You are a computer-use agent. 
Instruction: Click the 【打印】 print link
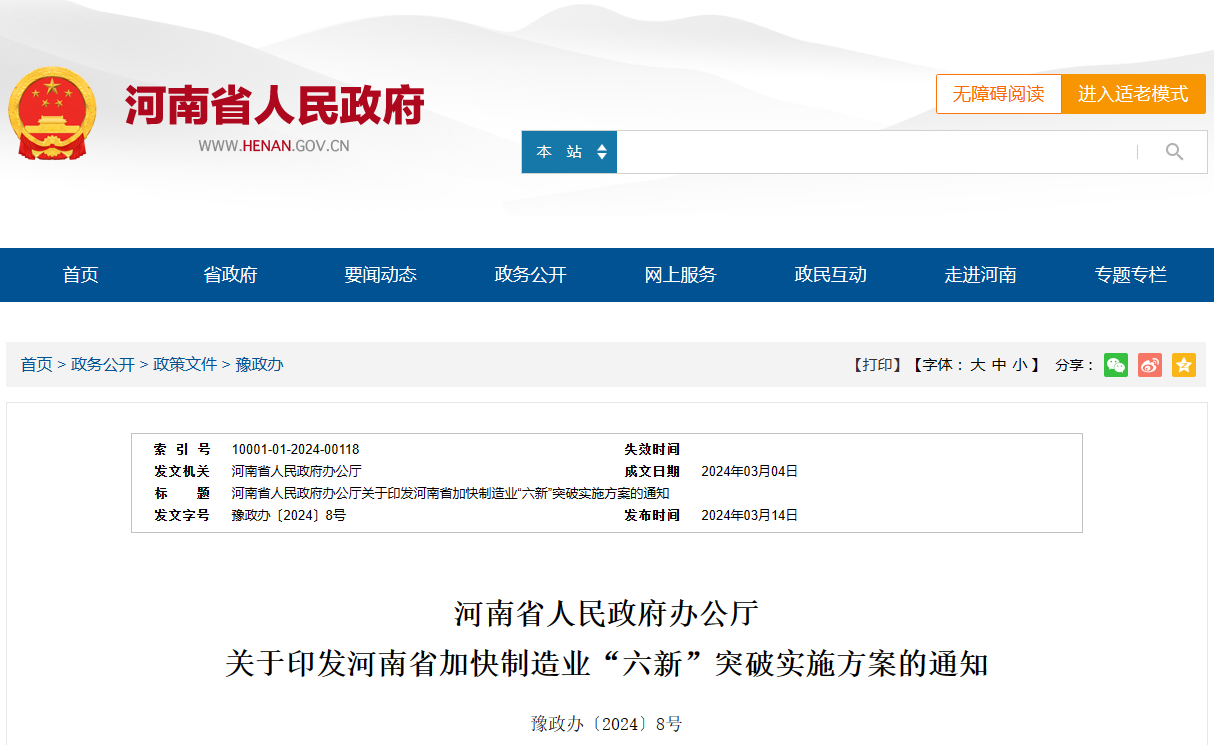pyautogui.click(x=876, y=365)
